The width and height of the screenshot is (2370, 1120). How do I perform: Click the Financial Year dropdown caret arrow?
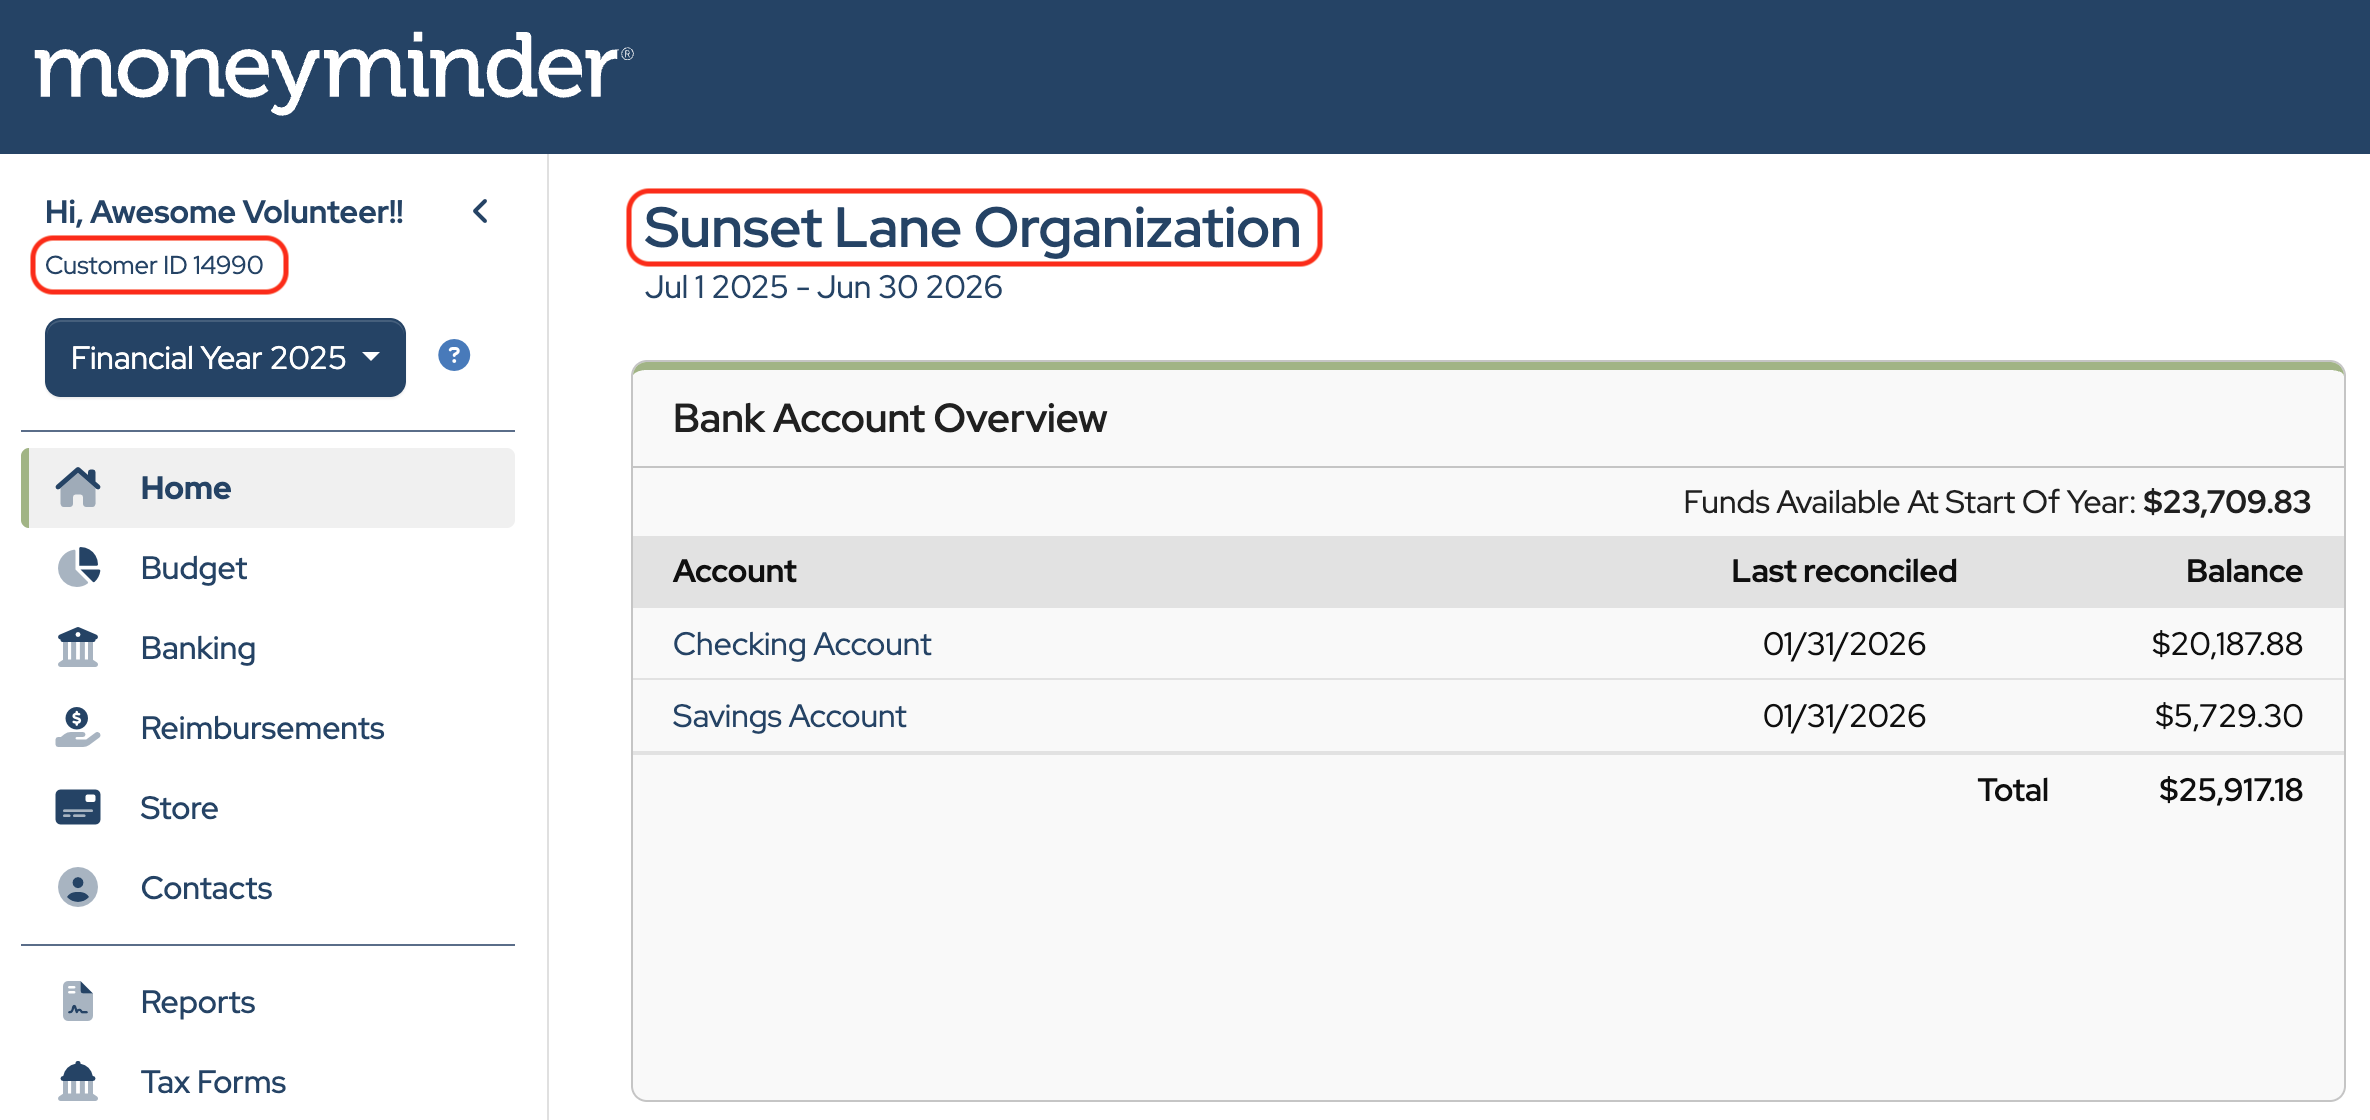(372, 357)
